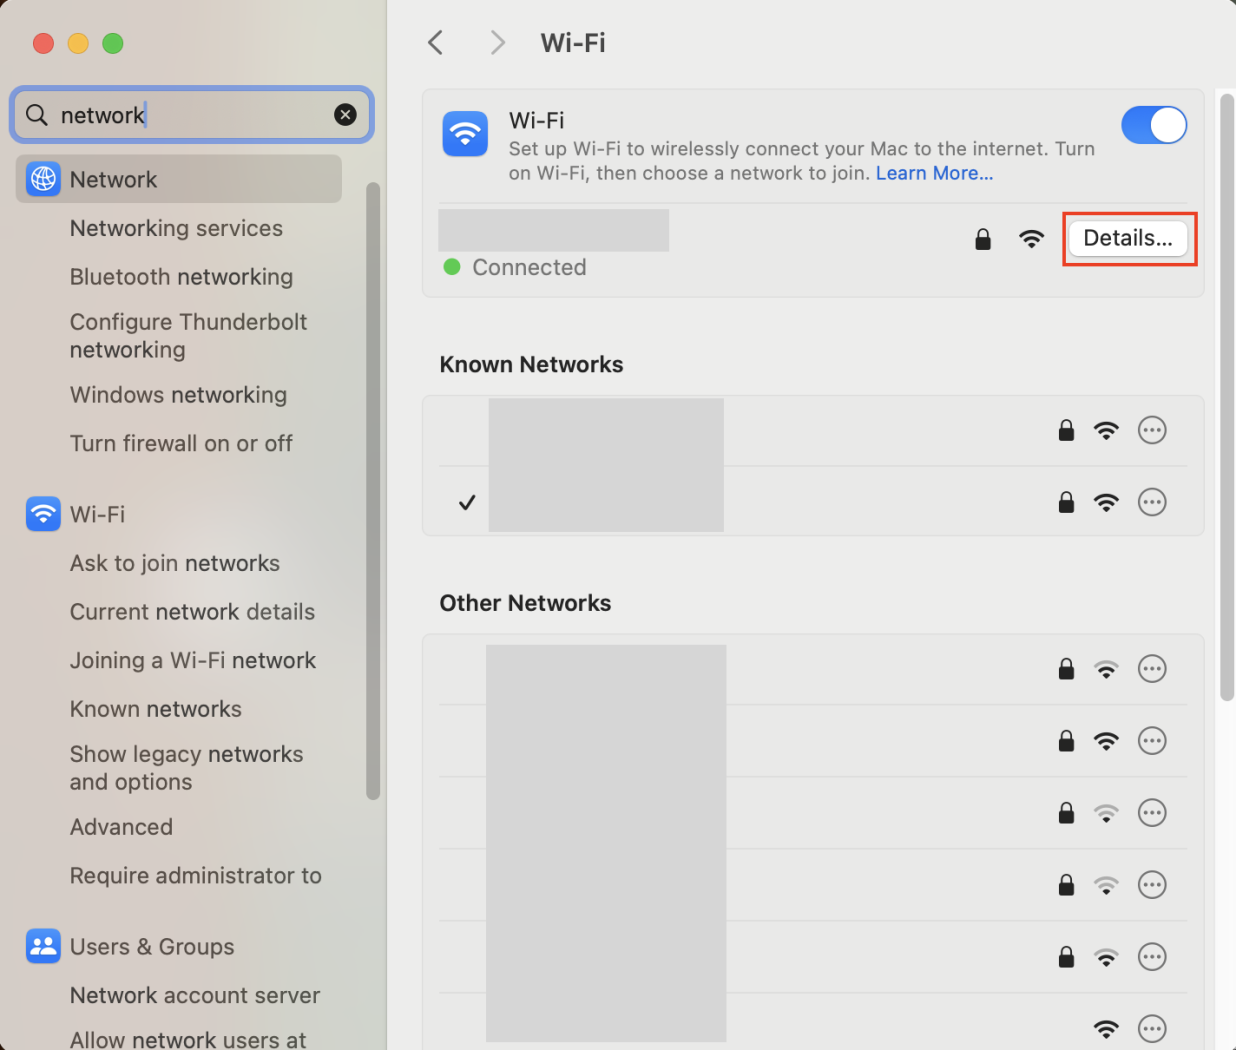Click the lock icon beside the connected network
The image size is (1236, 1050).
[982, 239]
